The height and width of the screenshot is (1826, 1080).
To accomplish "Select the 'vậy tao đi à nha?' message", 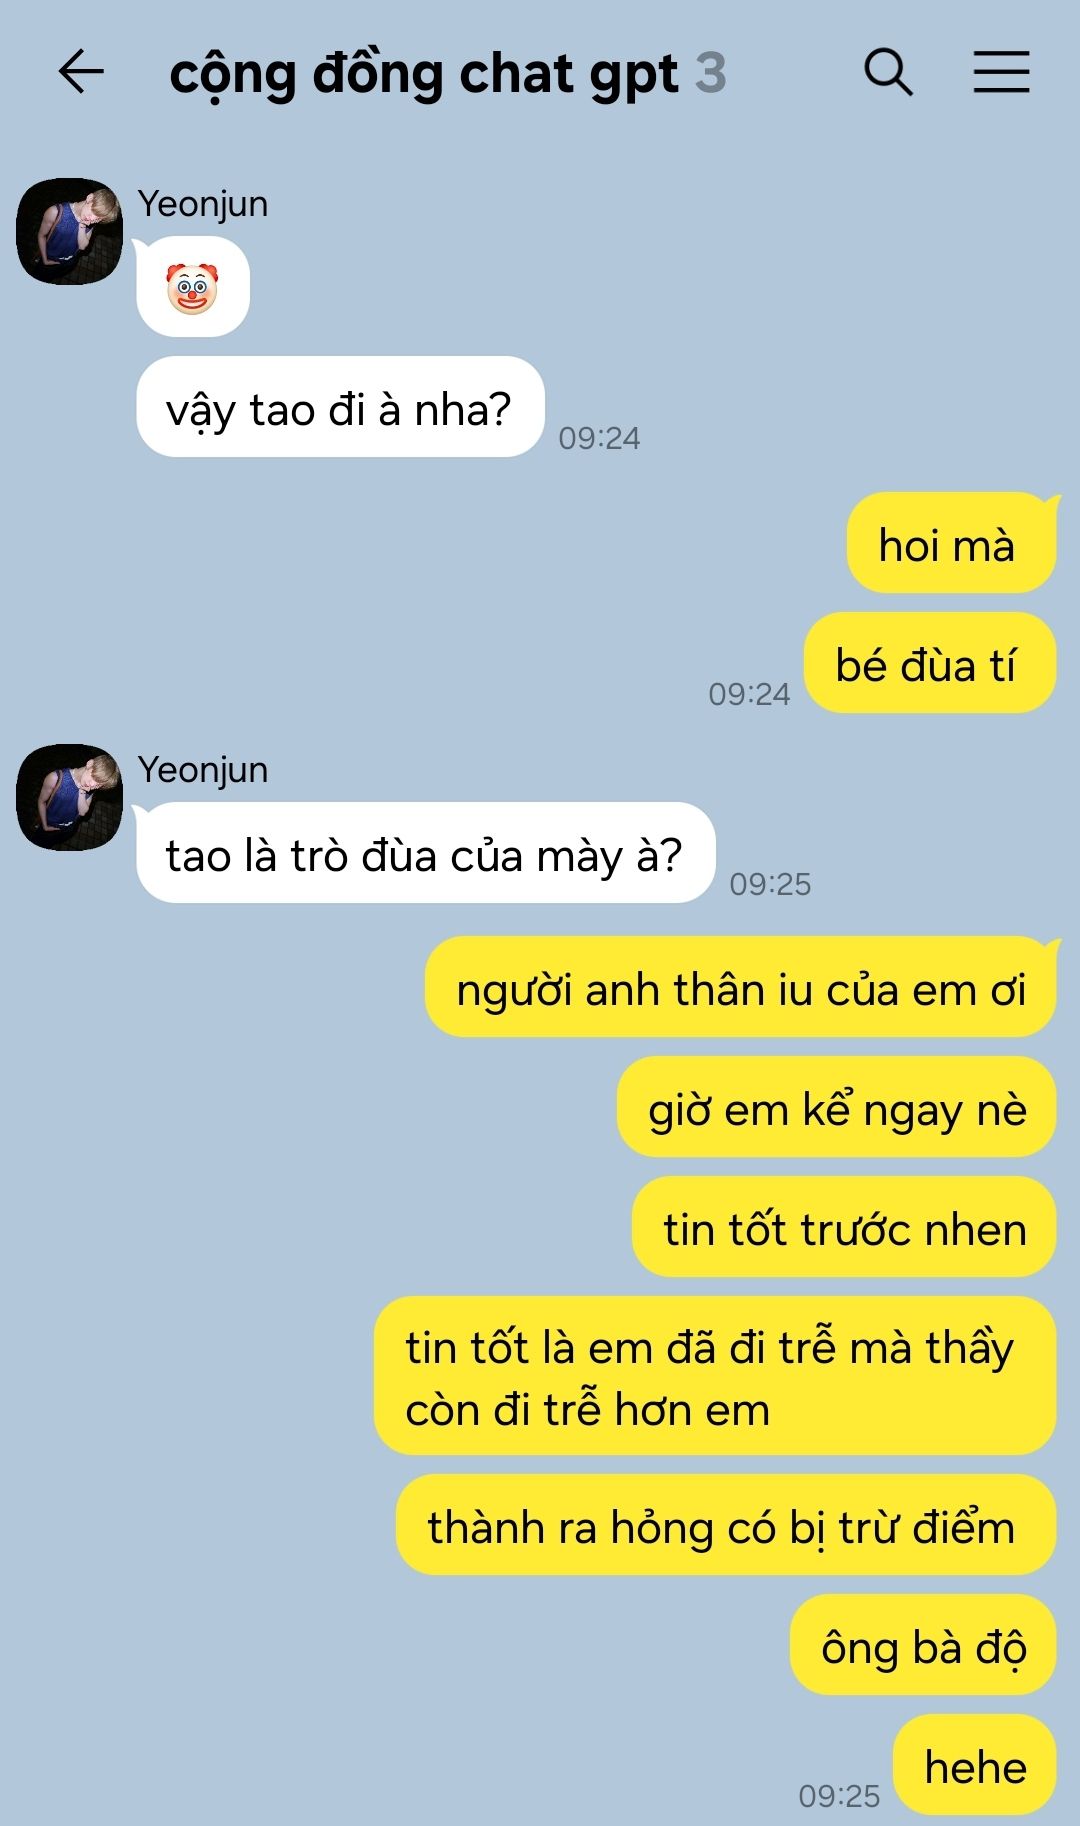I will click(340, 407).
